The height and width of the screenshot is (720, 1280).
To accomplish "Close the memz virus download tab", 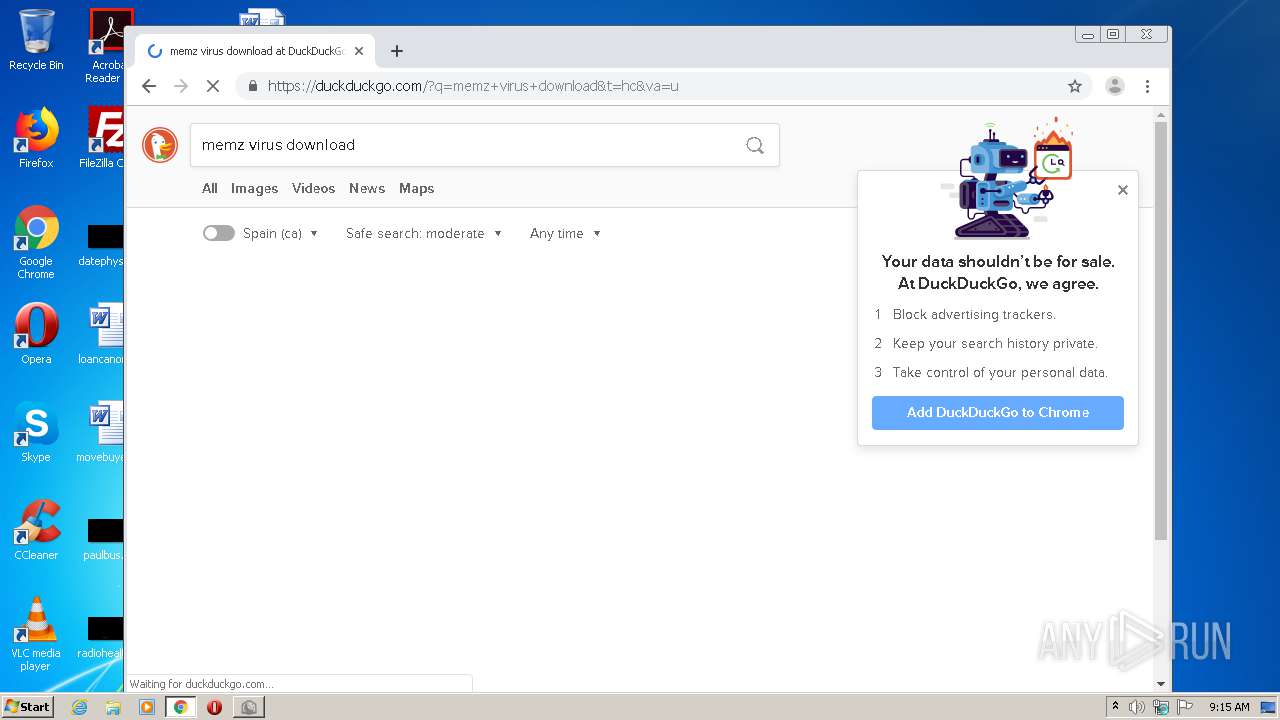I will [x=359, y=51].
